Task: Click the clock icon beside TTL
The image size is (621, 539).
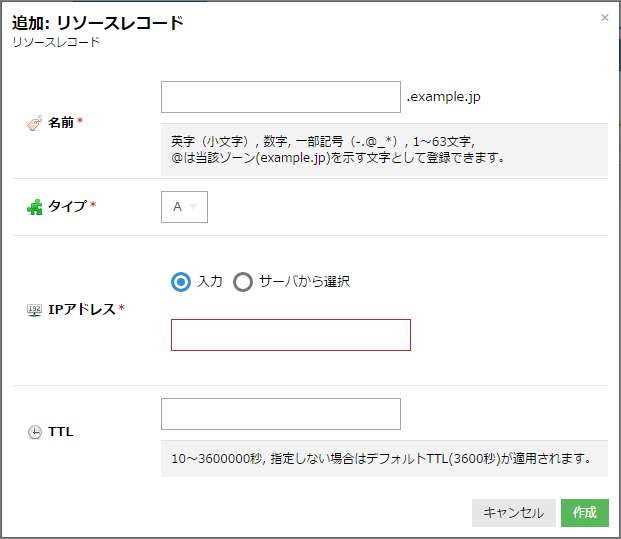Action: [x=34, y=432]
